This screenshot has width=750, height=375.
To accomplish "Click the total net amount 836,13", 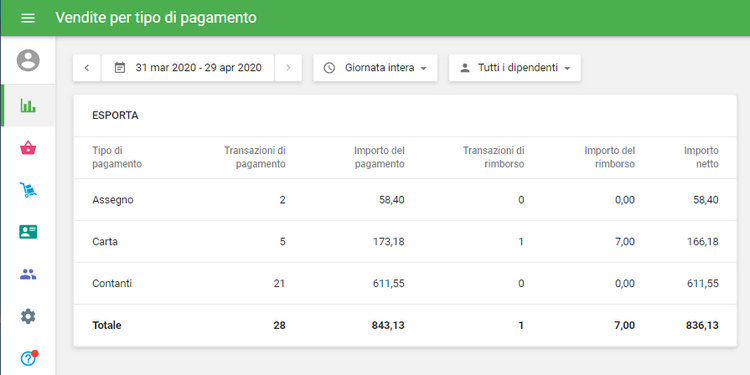I will coord(702,326).
